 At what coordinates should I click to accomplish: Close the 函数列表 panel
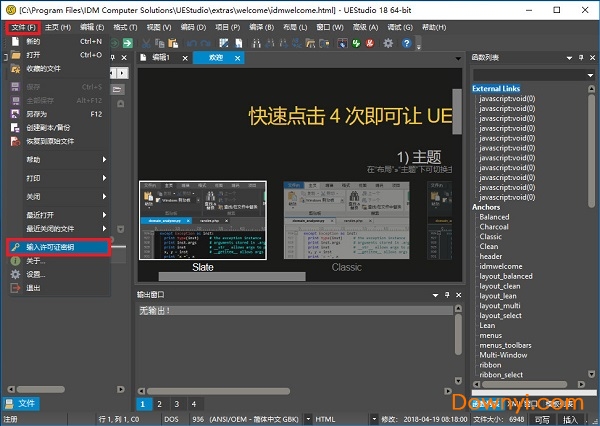592,57
